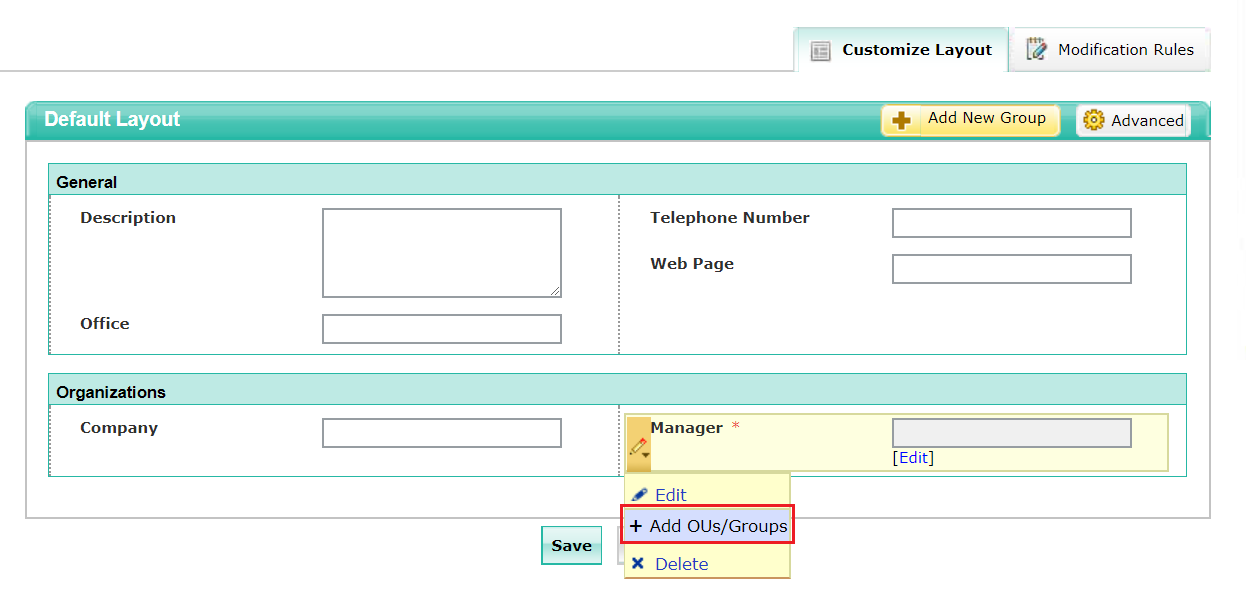Image resolution: width=1246 pixels, height=597 pixels.
Task: Click the plus icon on Add New Group
Action: [x=901, y=119]
